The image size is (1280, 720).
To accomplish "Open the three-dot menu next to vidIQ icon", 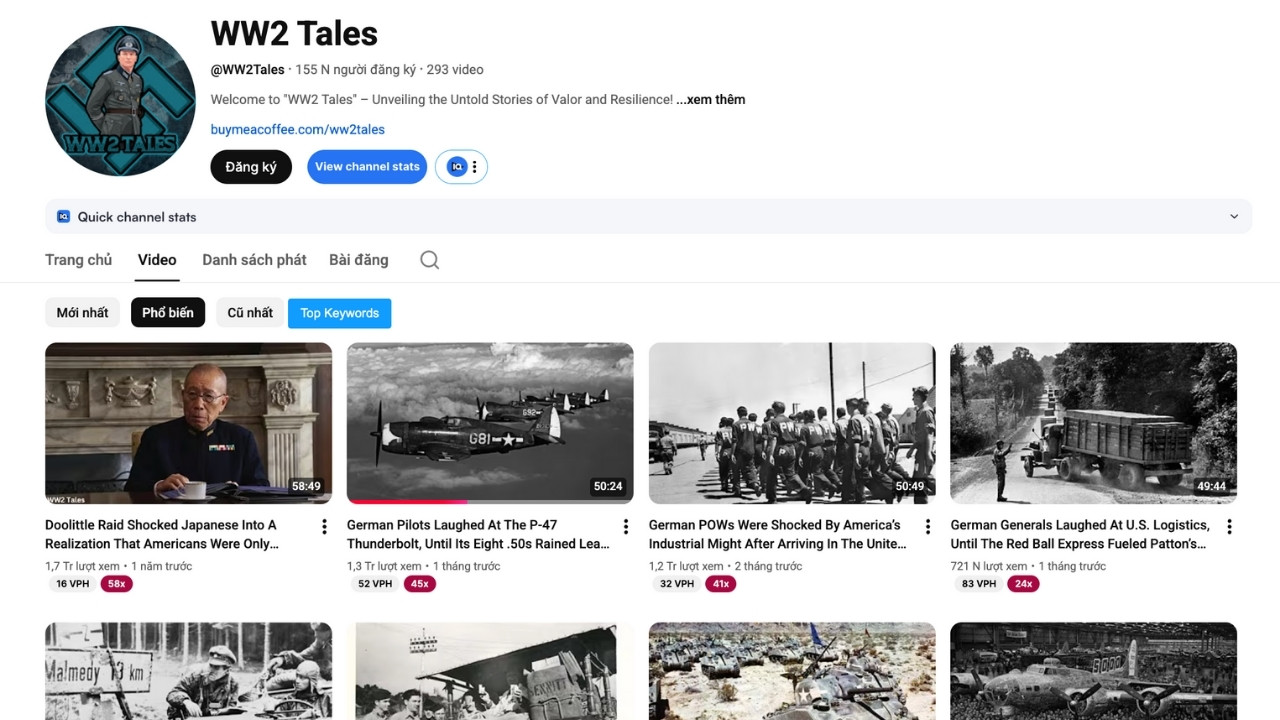I will (475, 167).
